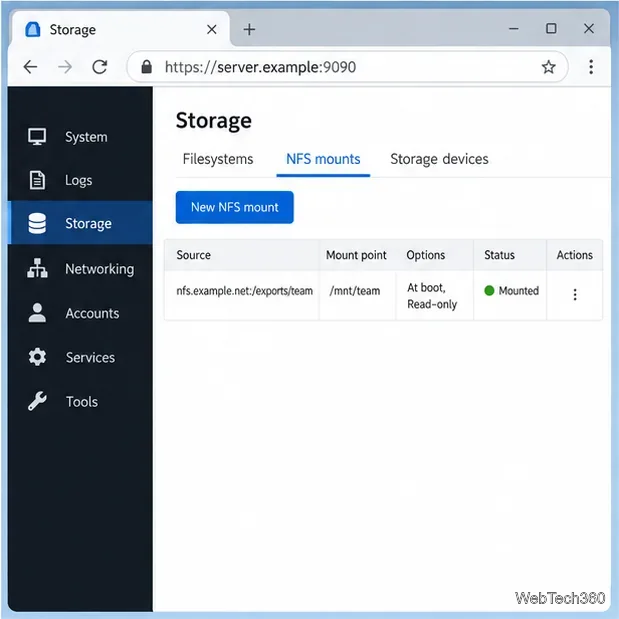Switch to the Filesystems tab
This screenshot has width=619, height=619.
218,159
